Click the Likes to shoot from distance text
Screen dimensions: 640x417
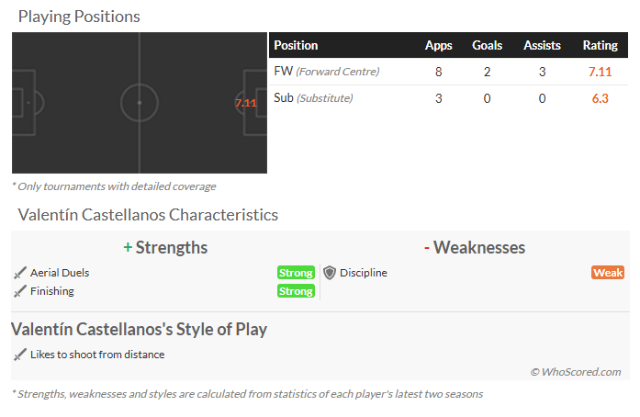point(97,354)
